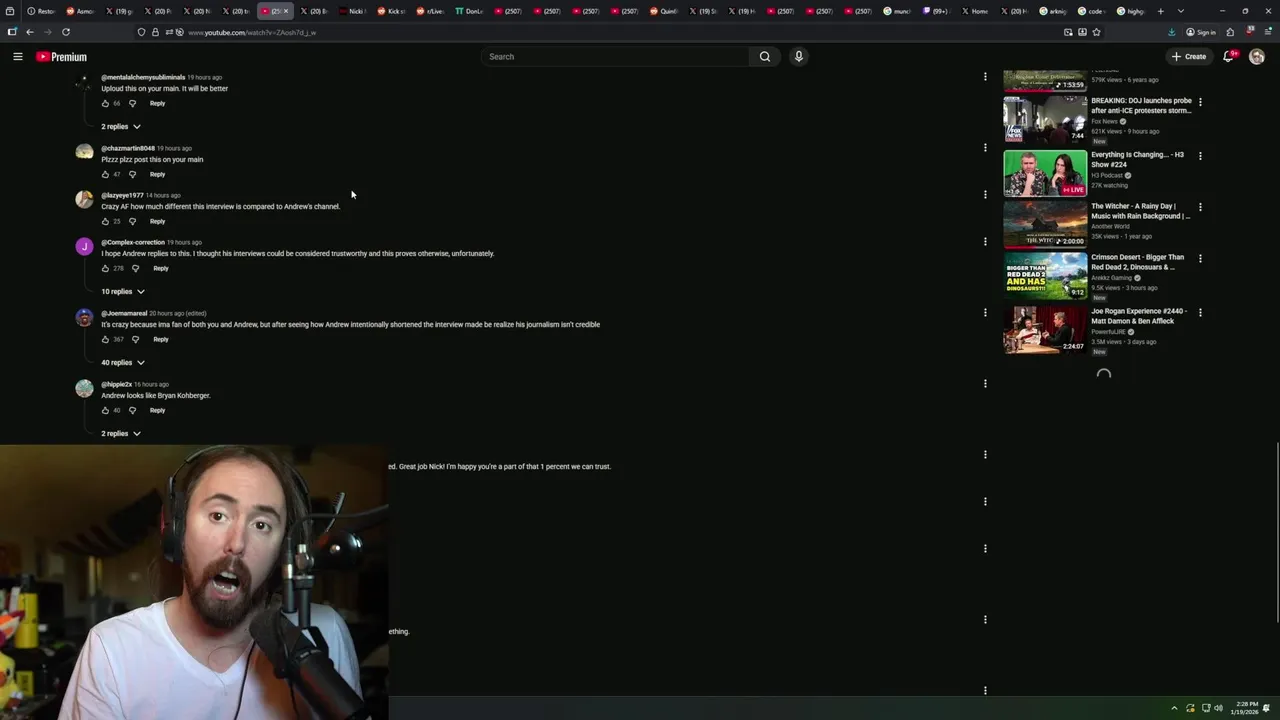Click the browser address bar URL

click(x=252, y=32)
